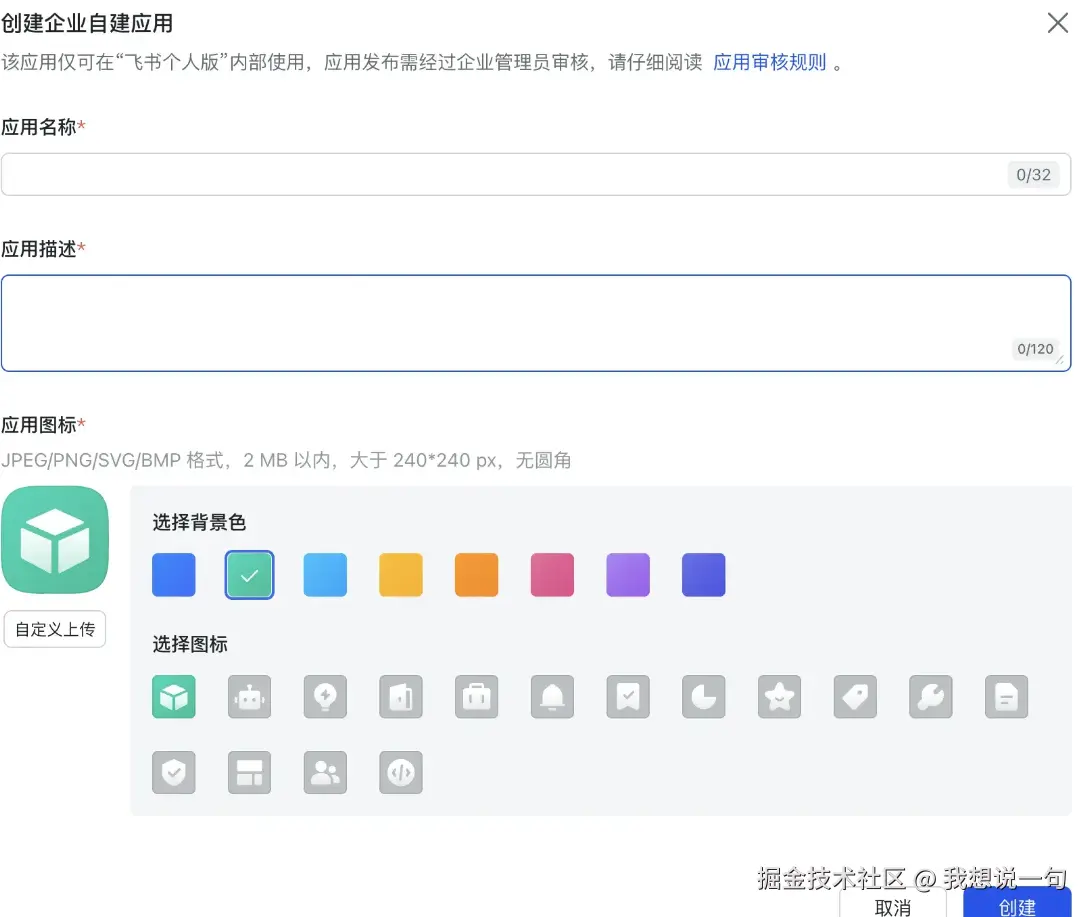Pick the pie chart icon

point(703,696)
